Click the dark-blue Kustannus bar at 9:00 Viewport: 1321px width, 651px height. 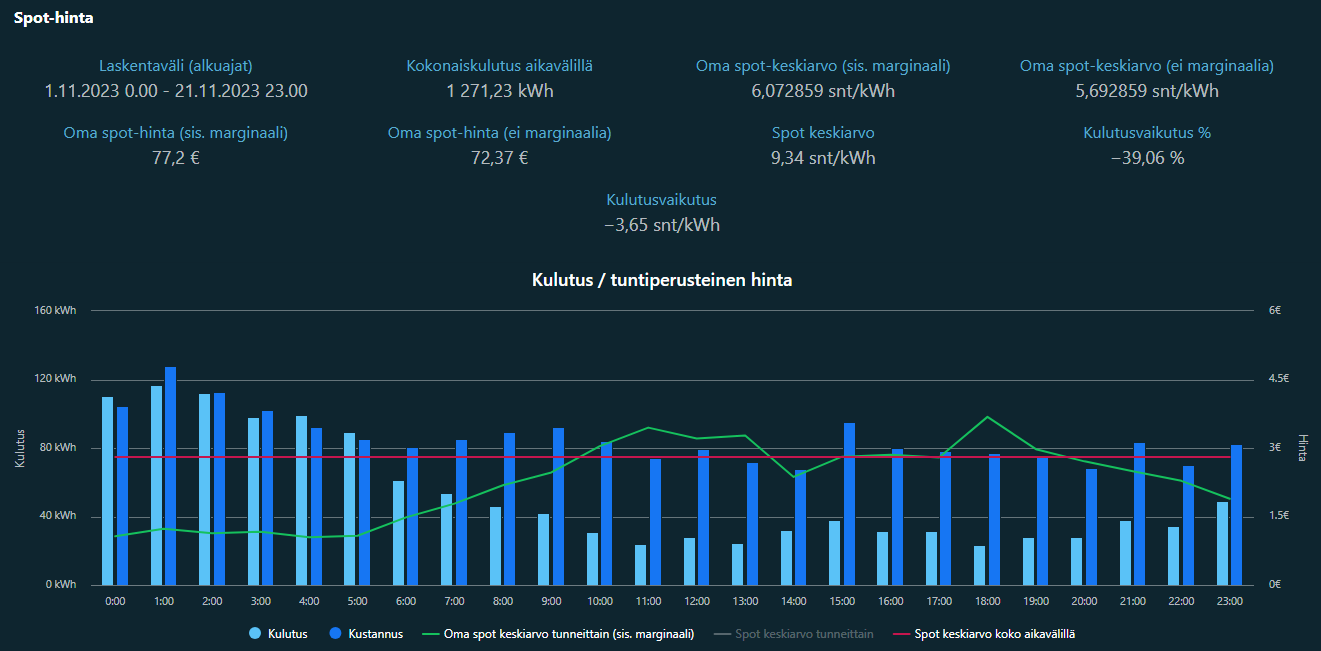point(558,506)
